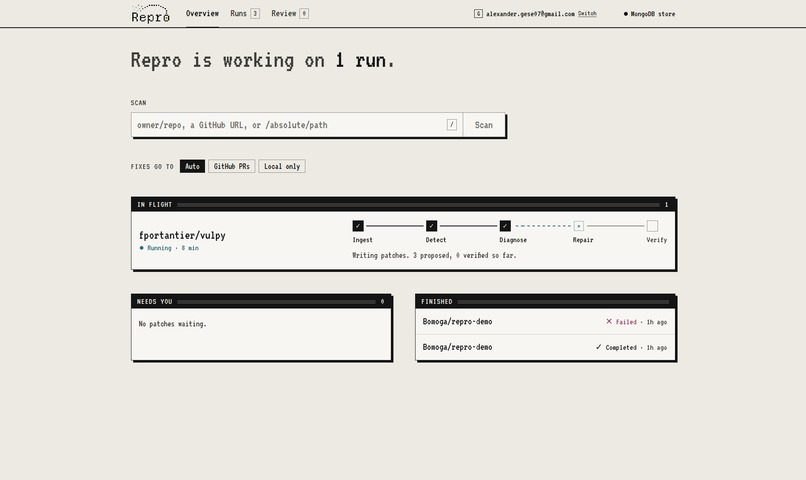Click the Completed status text
Viewport: 806px width, 480px height.
(x=621, y=348)
